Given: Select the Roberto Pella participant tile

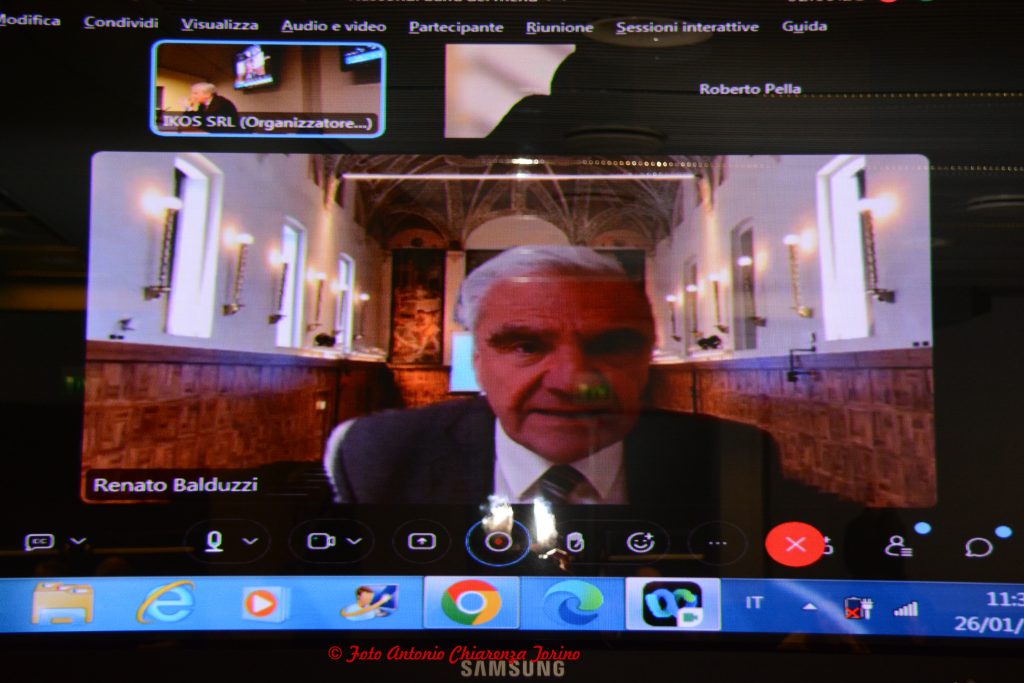Looking at the screenshot, I should [750, 89].
